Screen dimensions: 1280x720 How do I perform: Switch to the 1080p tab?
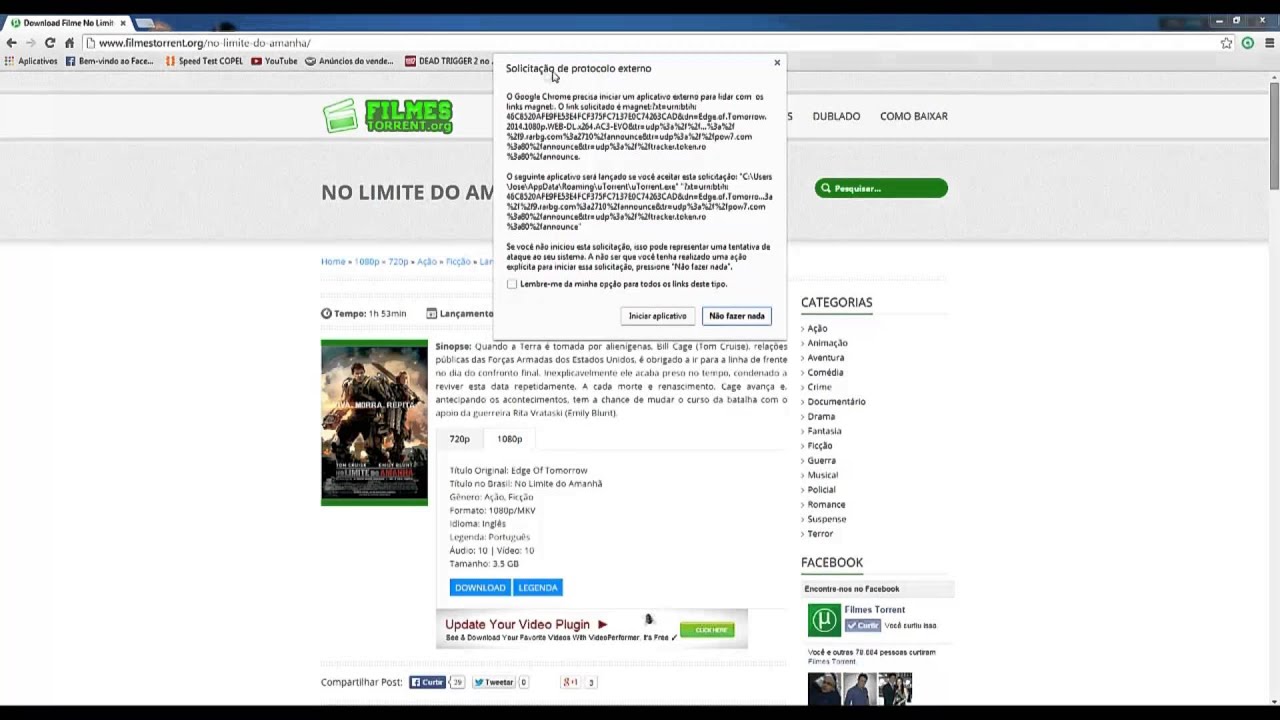[510, 439]
